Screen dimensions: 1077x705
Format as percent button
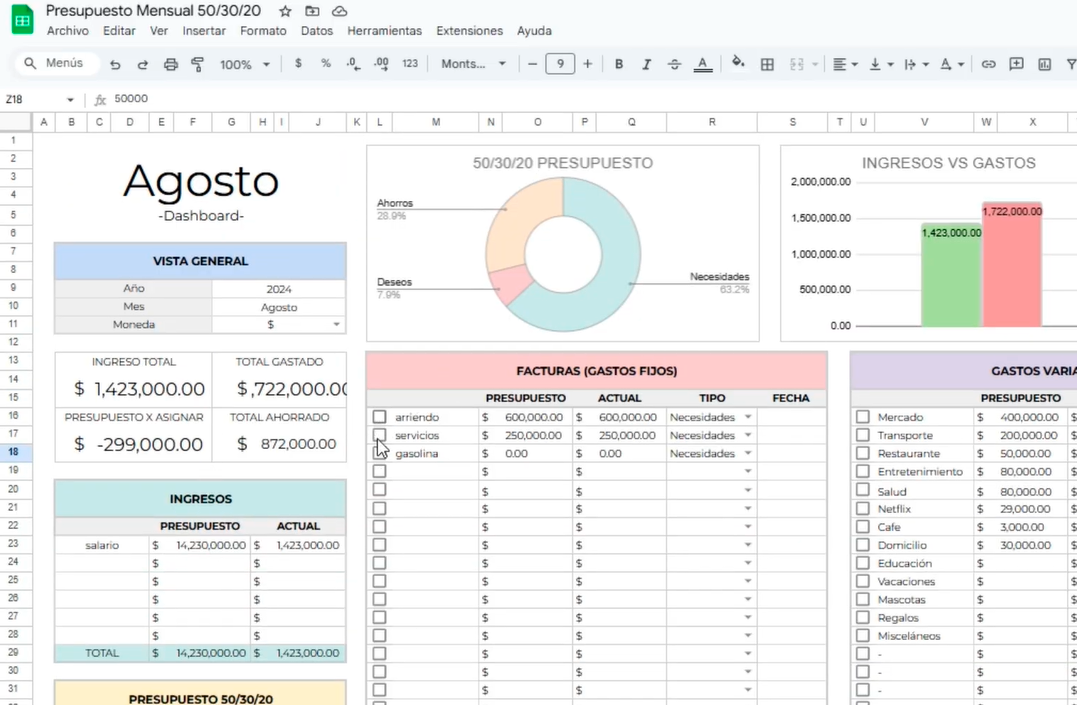click(x=325, y=64)
